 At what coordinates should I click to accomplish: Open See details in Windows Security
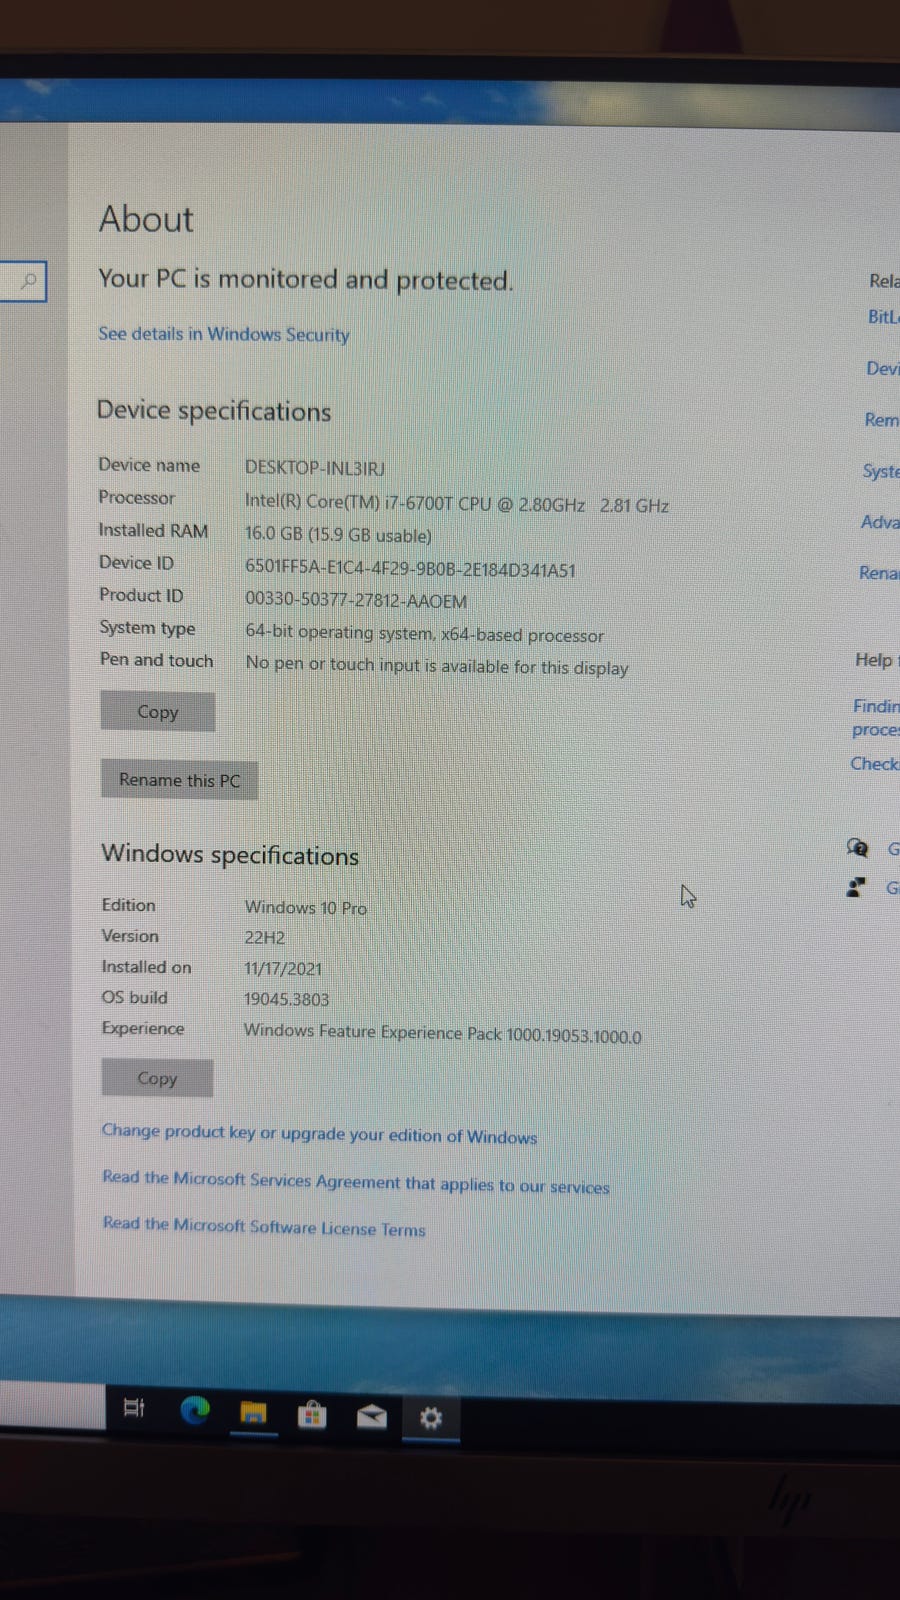click(x=224, y=334)
